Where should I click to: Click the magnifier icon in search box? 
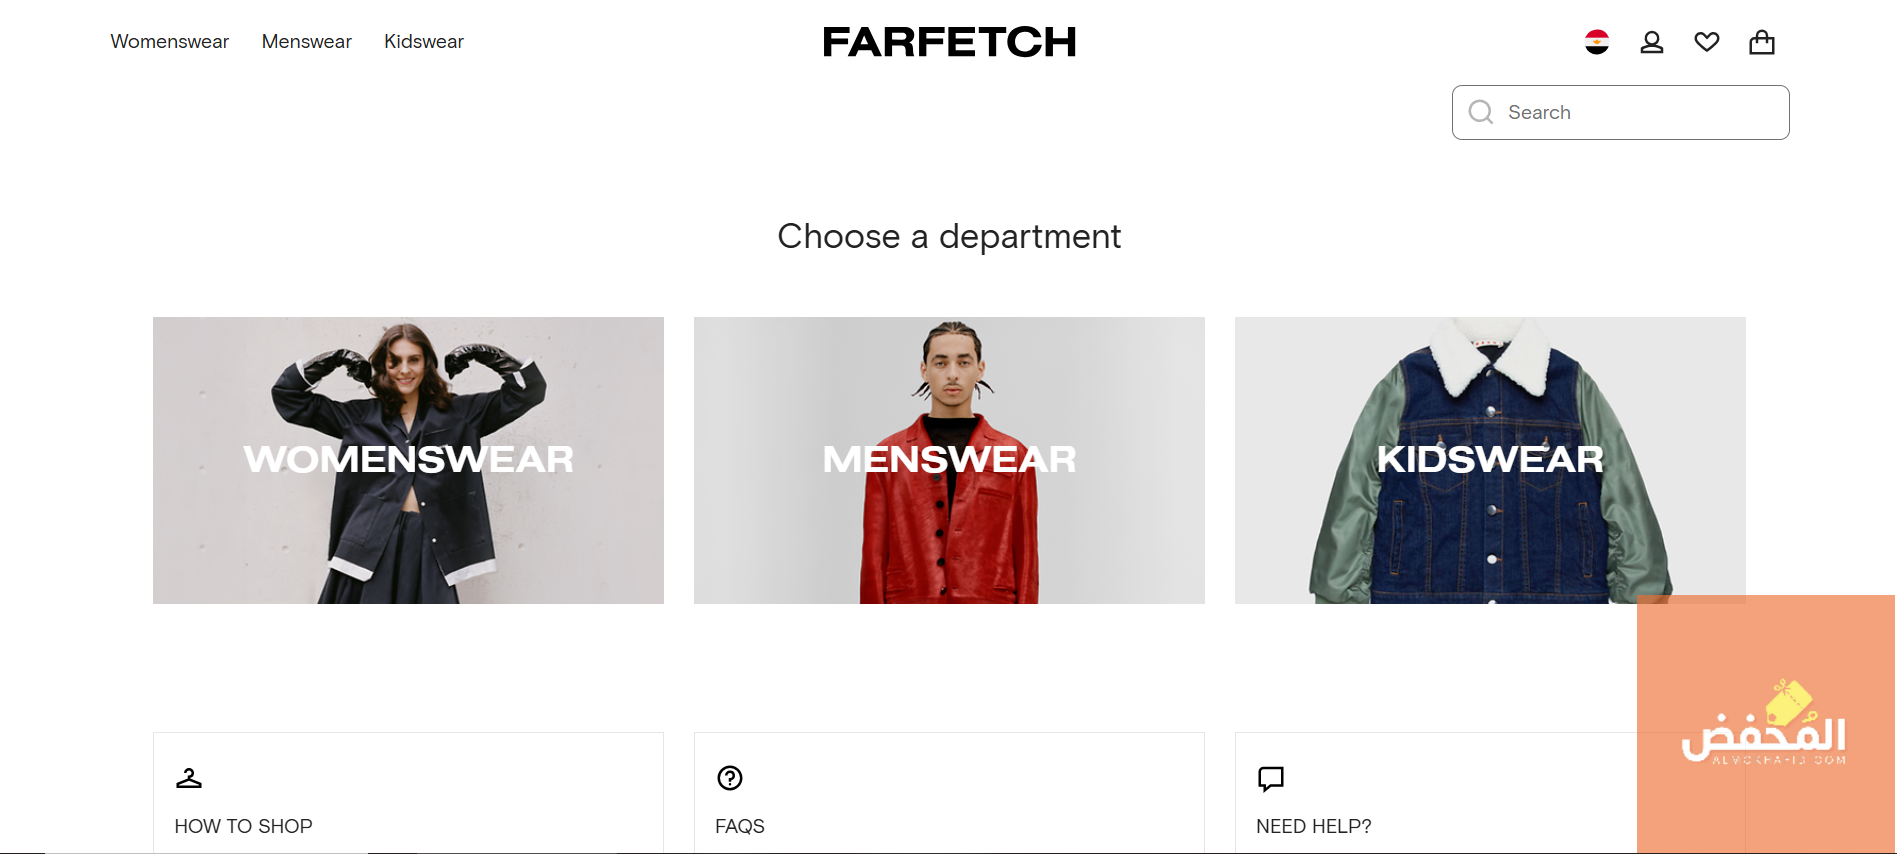(x=1481, y=112)
